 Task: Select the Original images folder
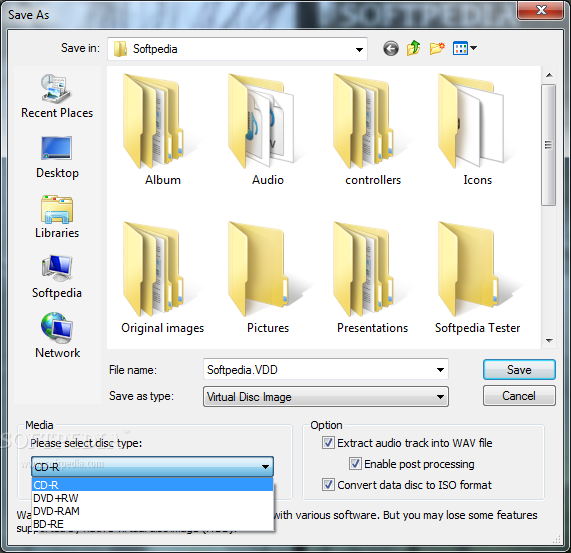(162, 278)
